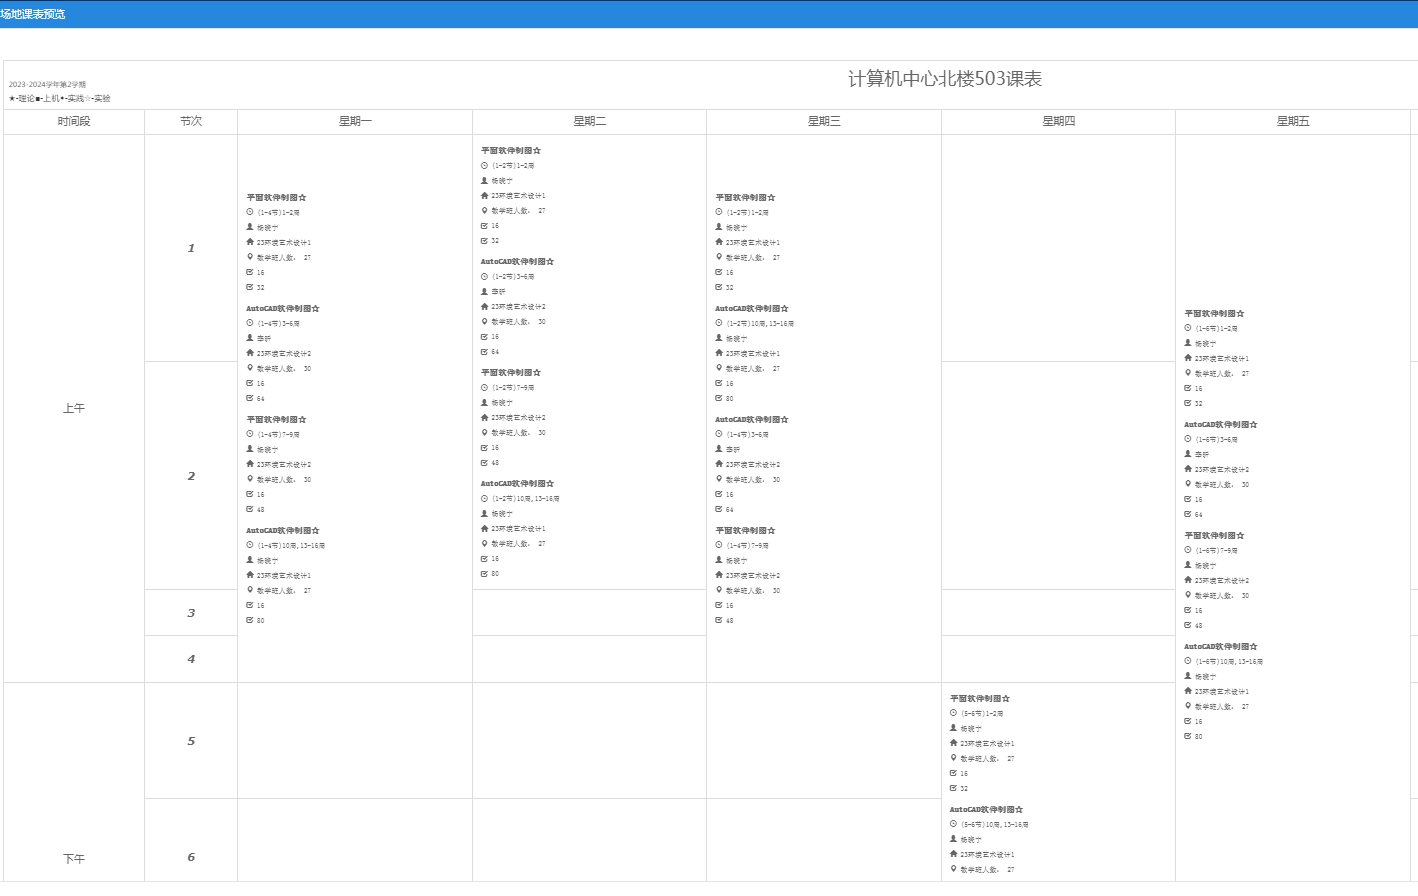Click the 上午 time period cell
Viewport: 1418px width, 896px height.
[x=74, y=408]
